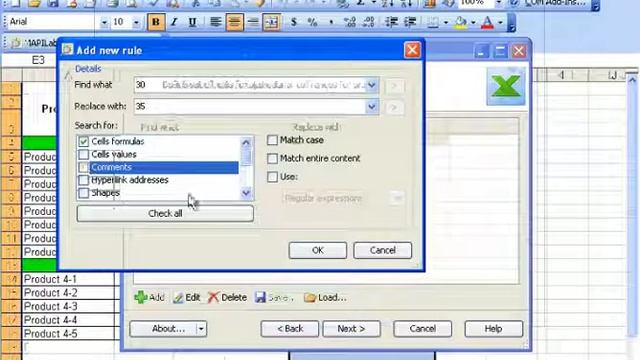Toggle bold formatting
This screenshot has height=360, width=640.
156,22
